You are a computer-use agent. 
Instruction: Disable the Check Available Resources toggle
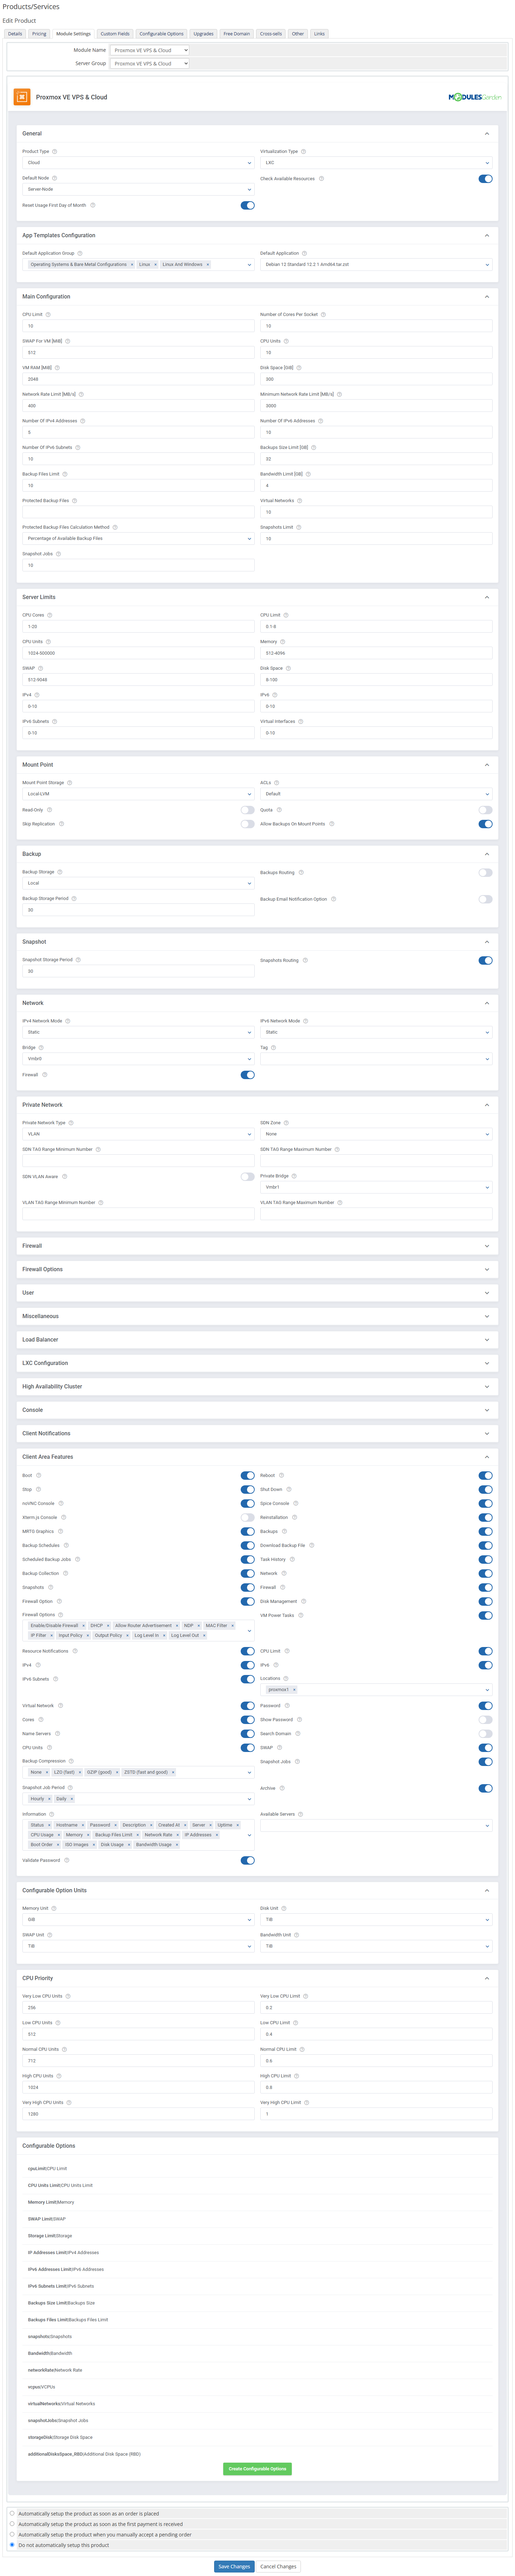(485, 179)
